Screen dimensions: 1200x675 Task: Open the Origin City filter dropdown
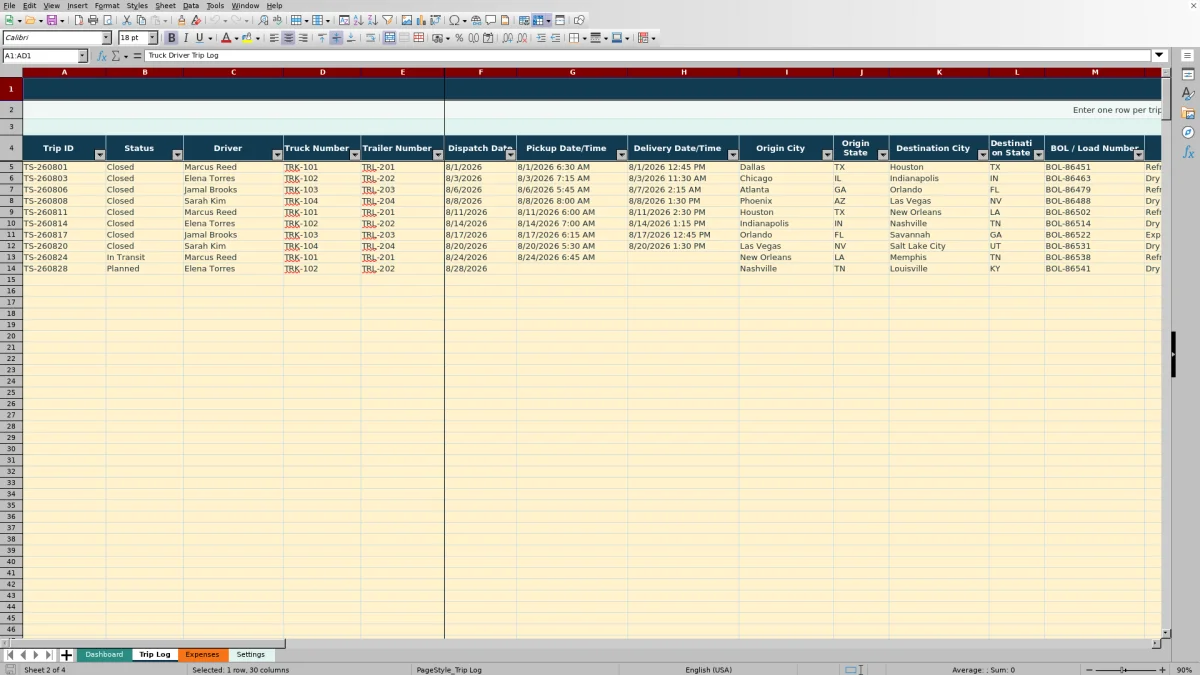[x=827, y=155]
